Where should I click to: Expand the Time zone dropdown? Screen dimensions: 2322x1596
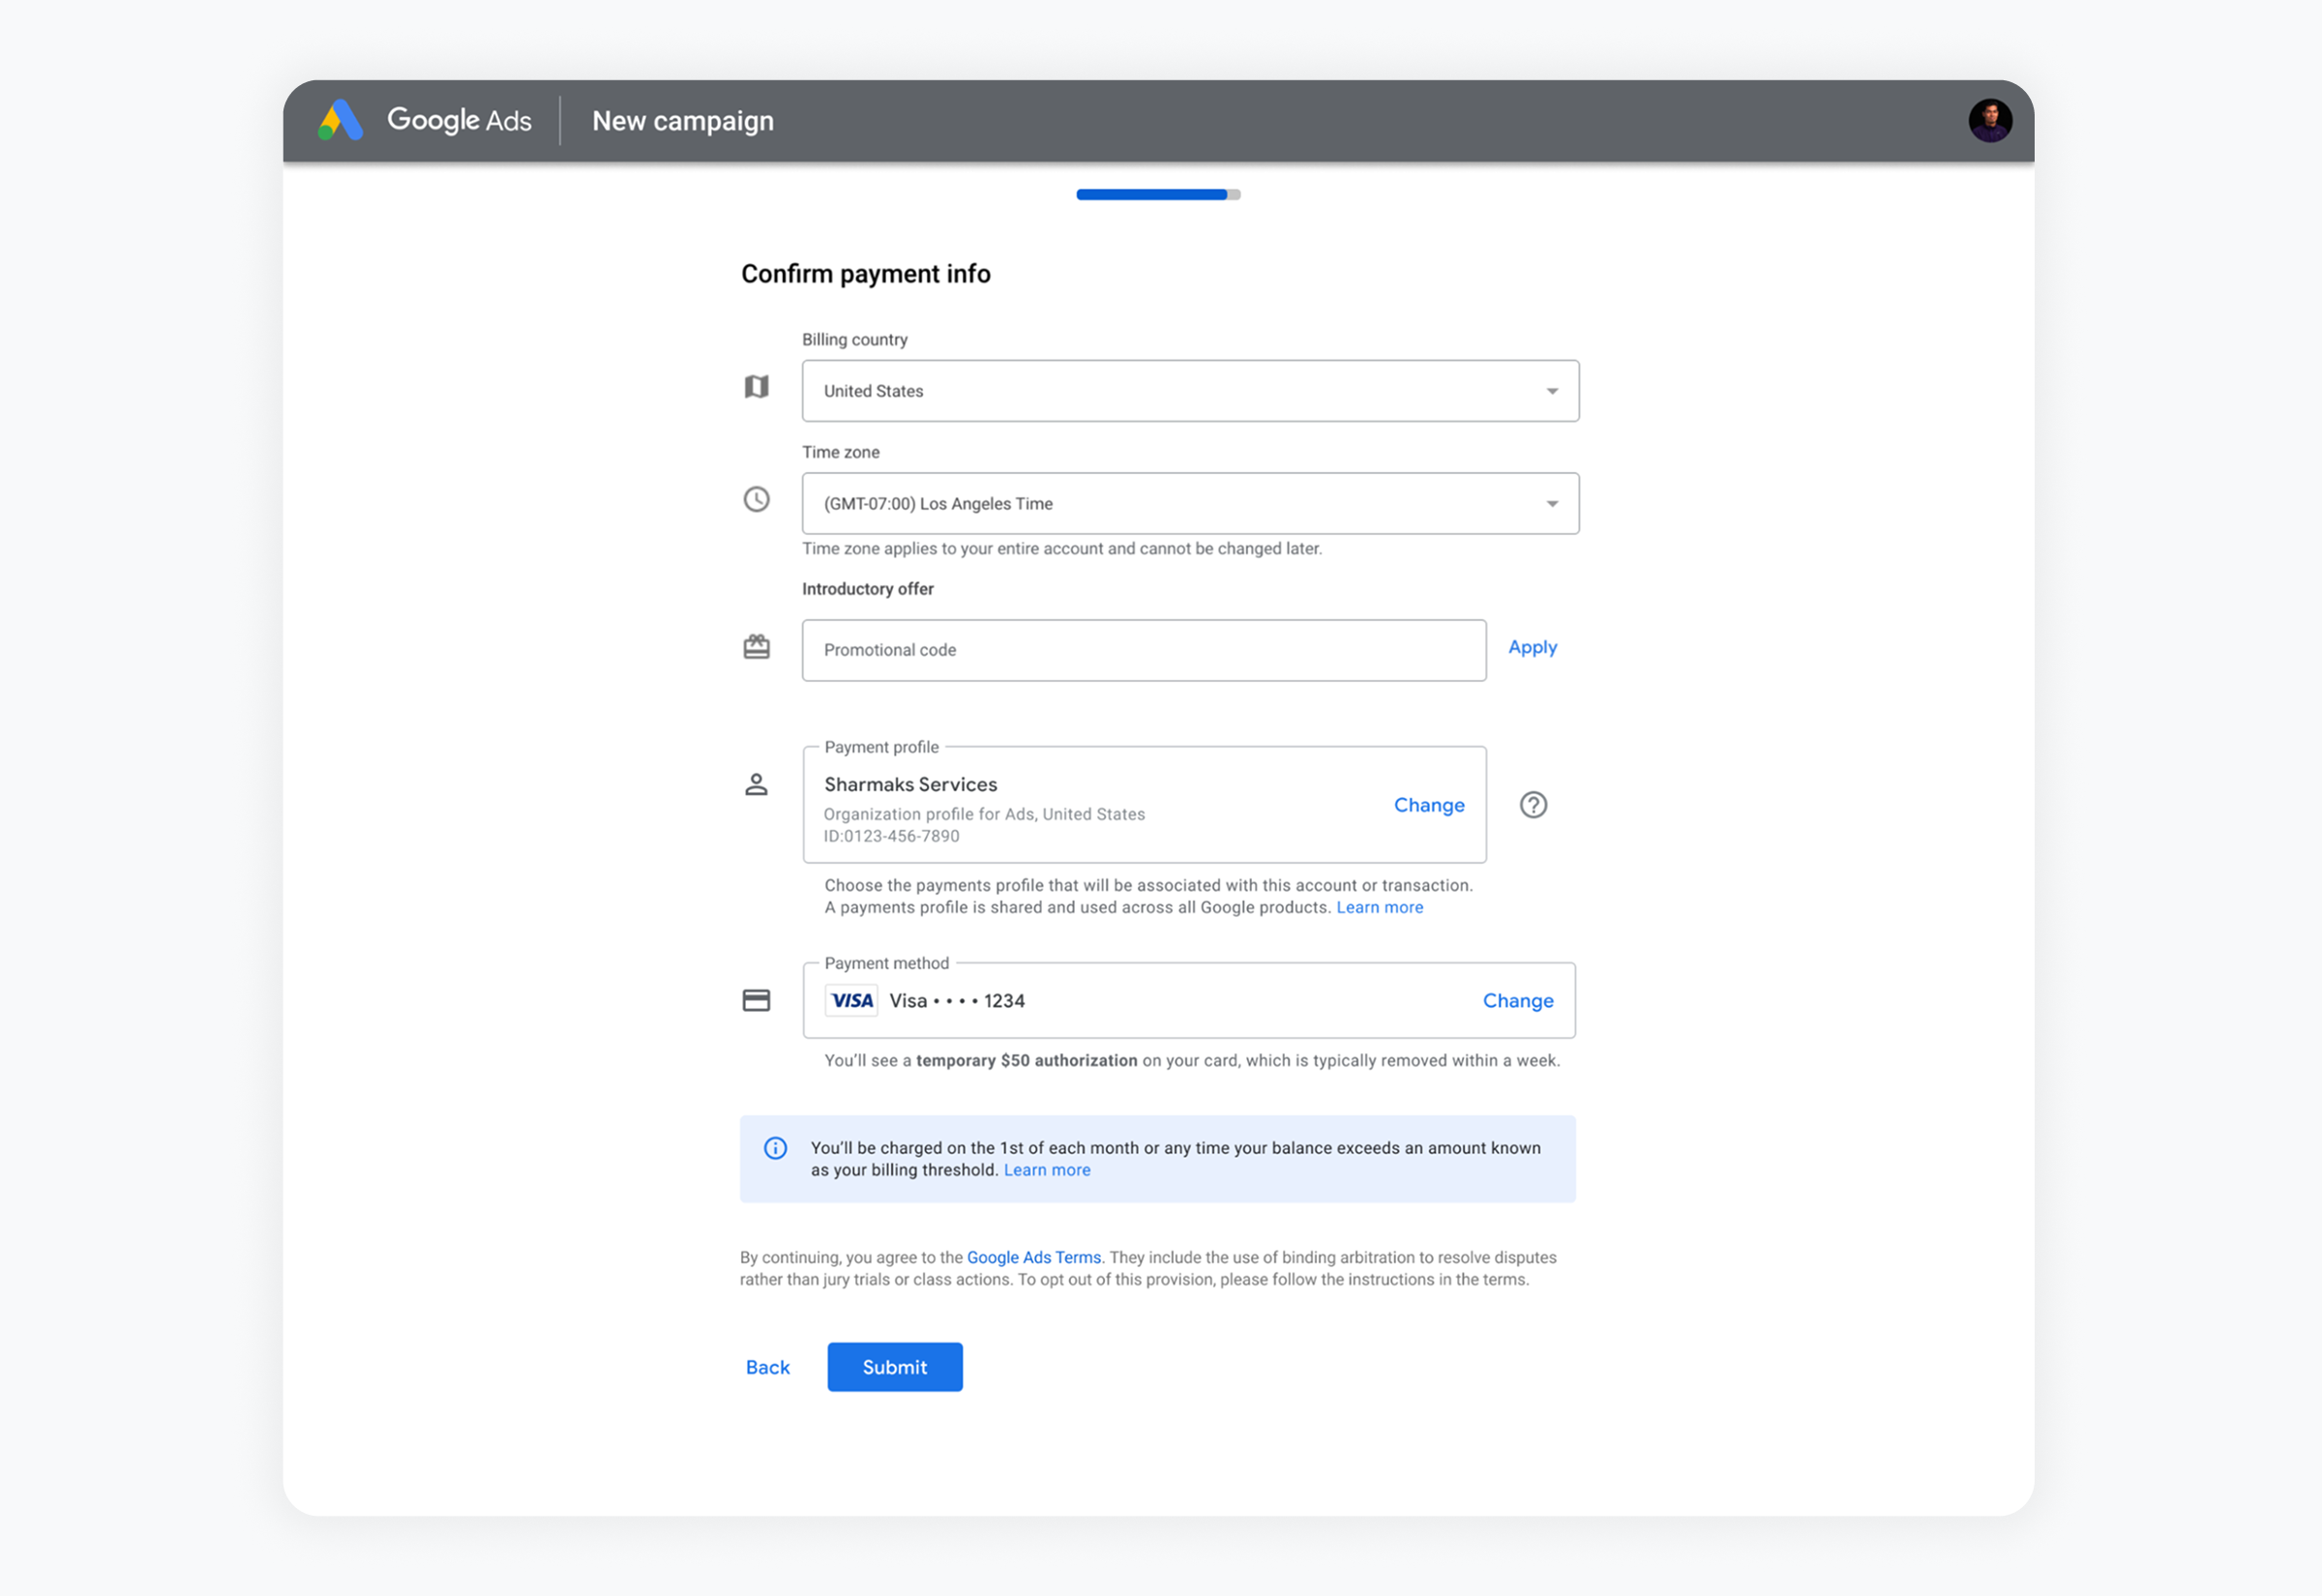pyautogui.click(x=1190, y=503)
